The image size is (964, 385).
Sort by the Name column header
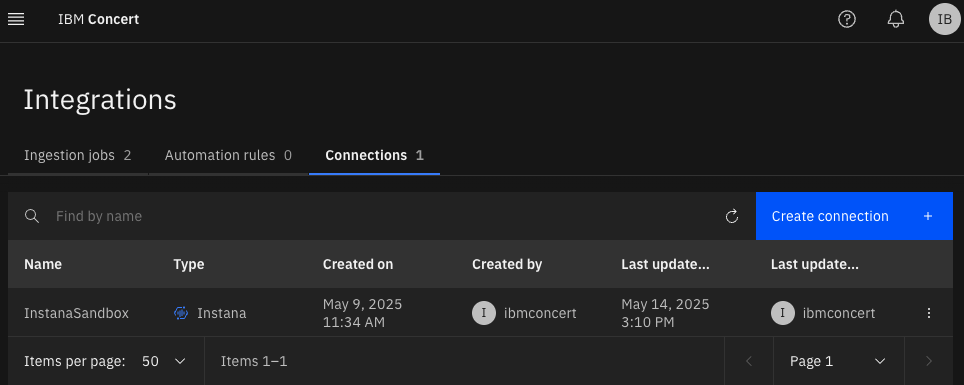click(x=43, y=264)
